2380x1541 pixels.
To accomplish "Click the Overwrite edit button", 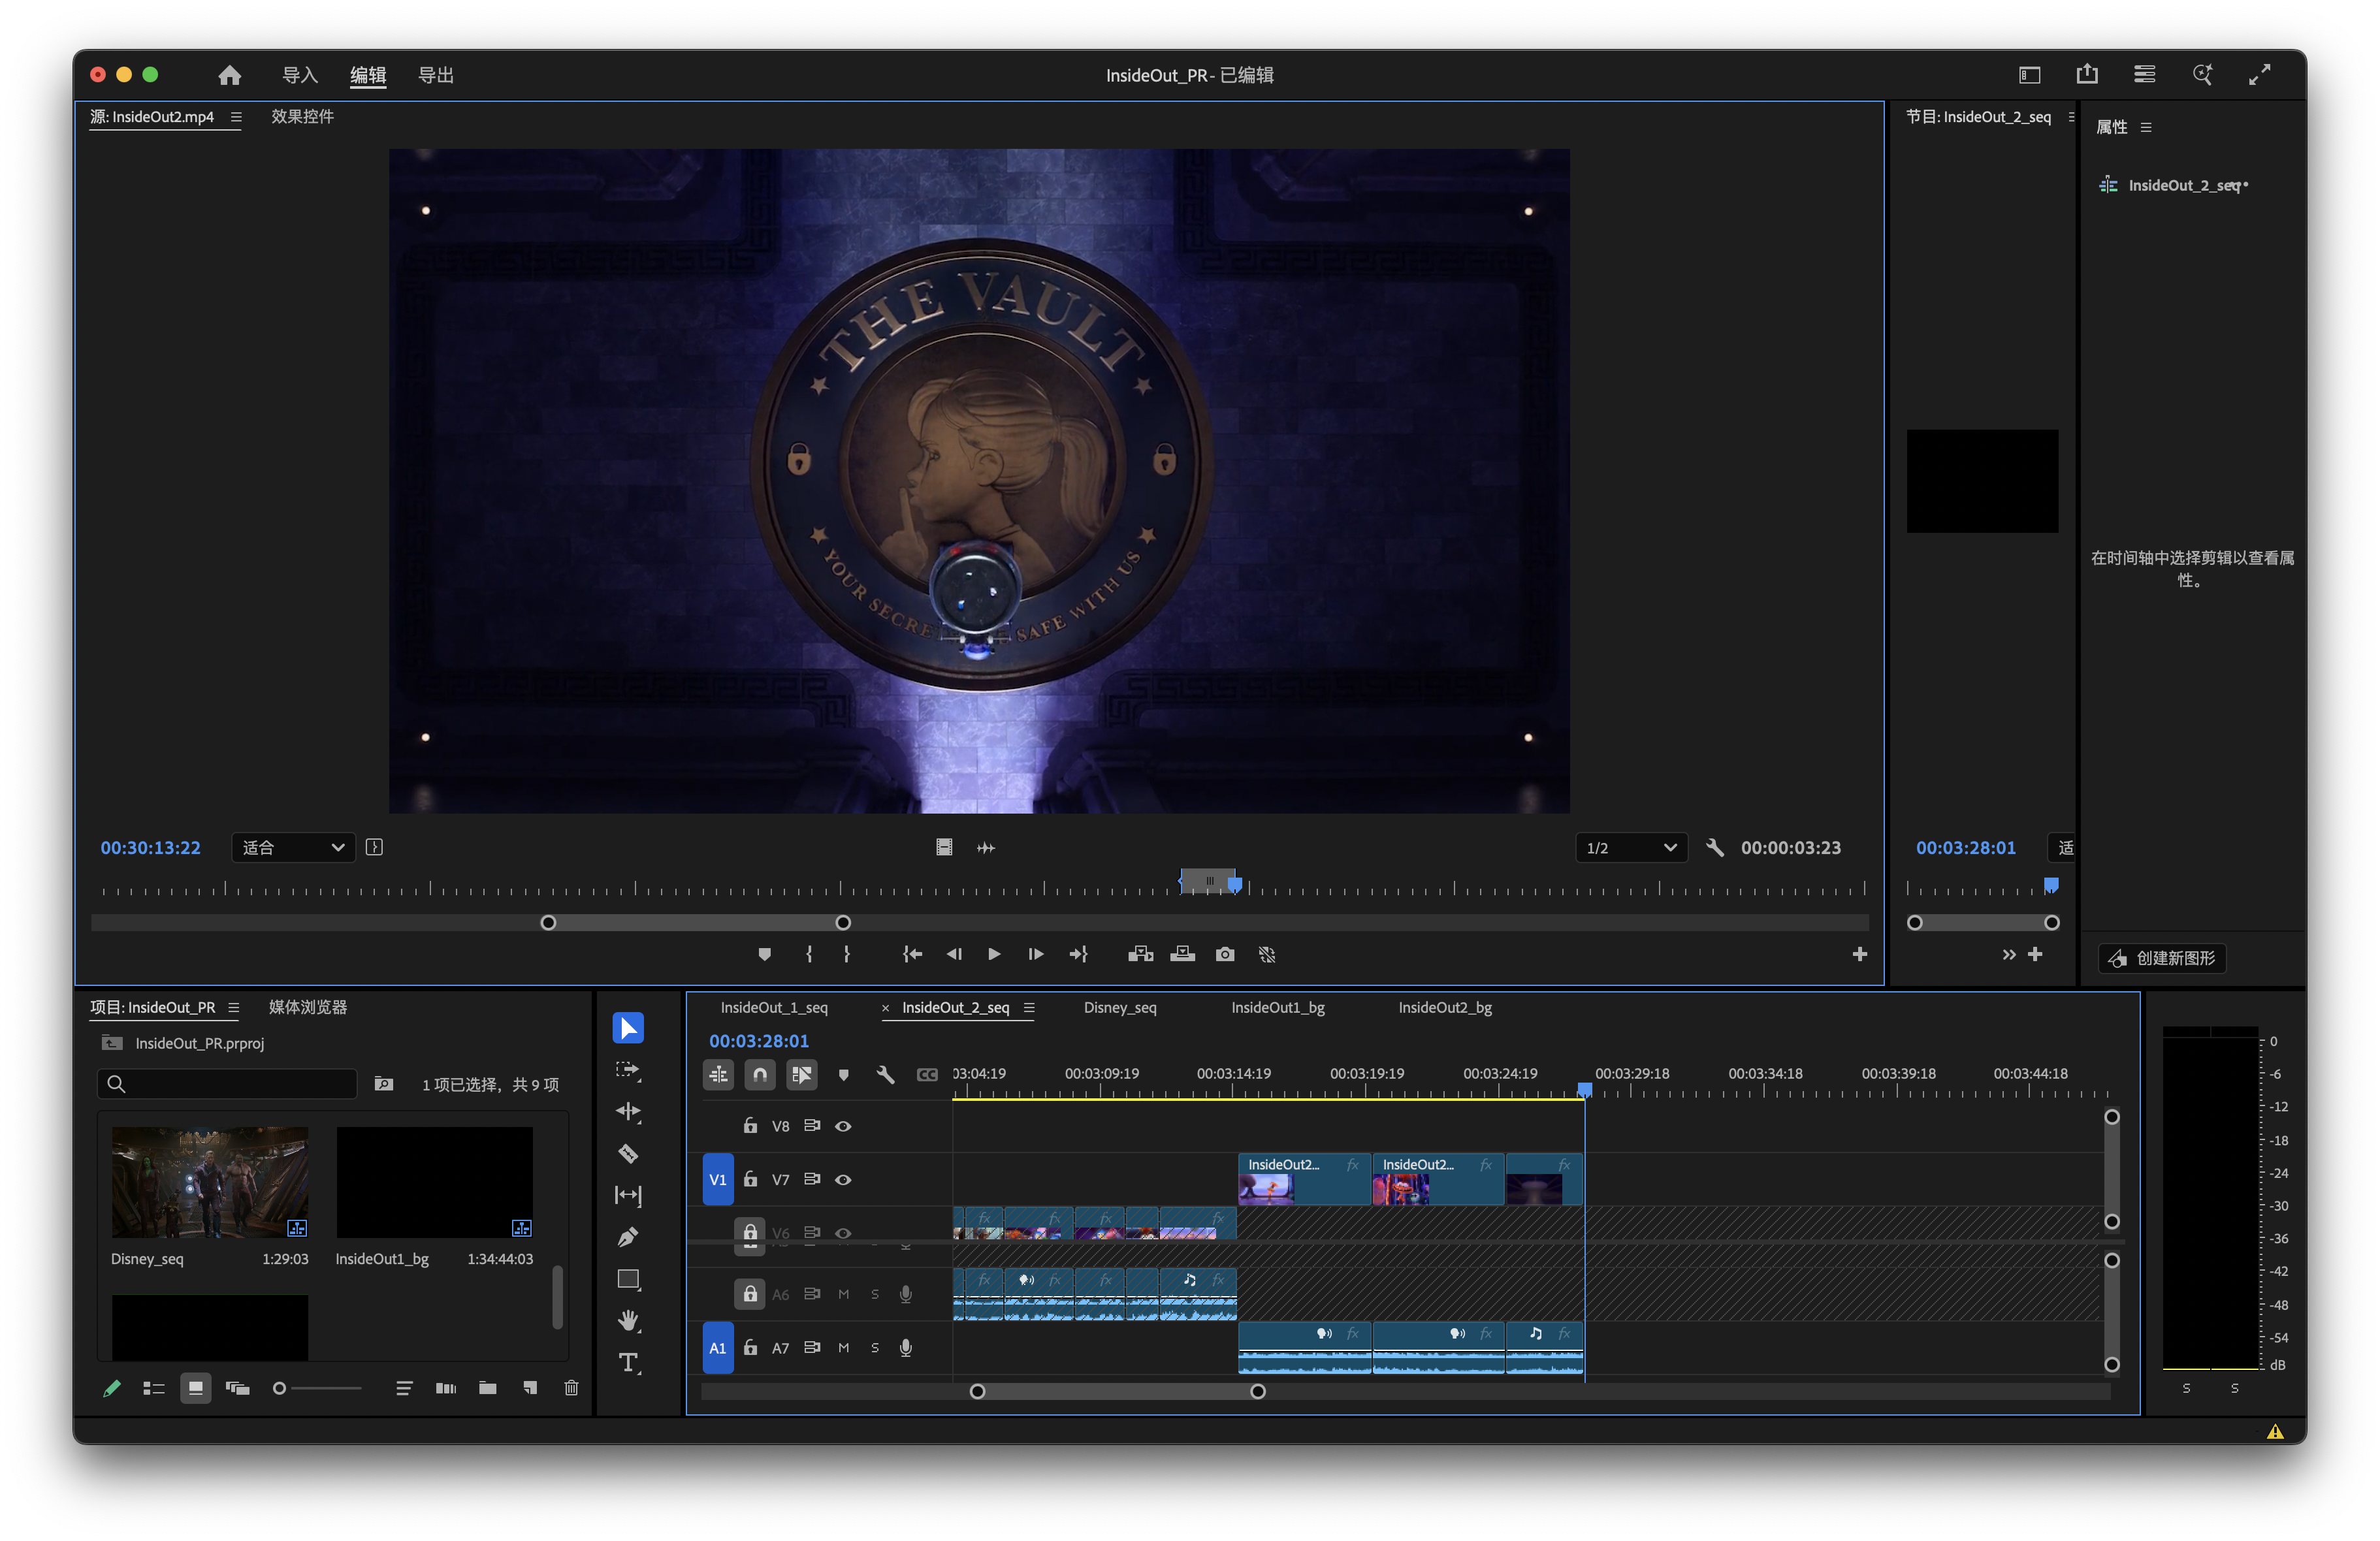I will tap(1183, 954).
